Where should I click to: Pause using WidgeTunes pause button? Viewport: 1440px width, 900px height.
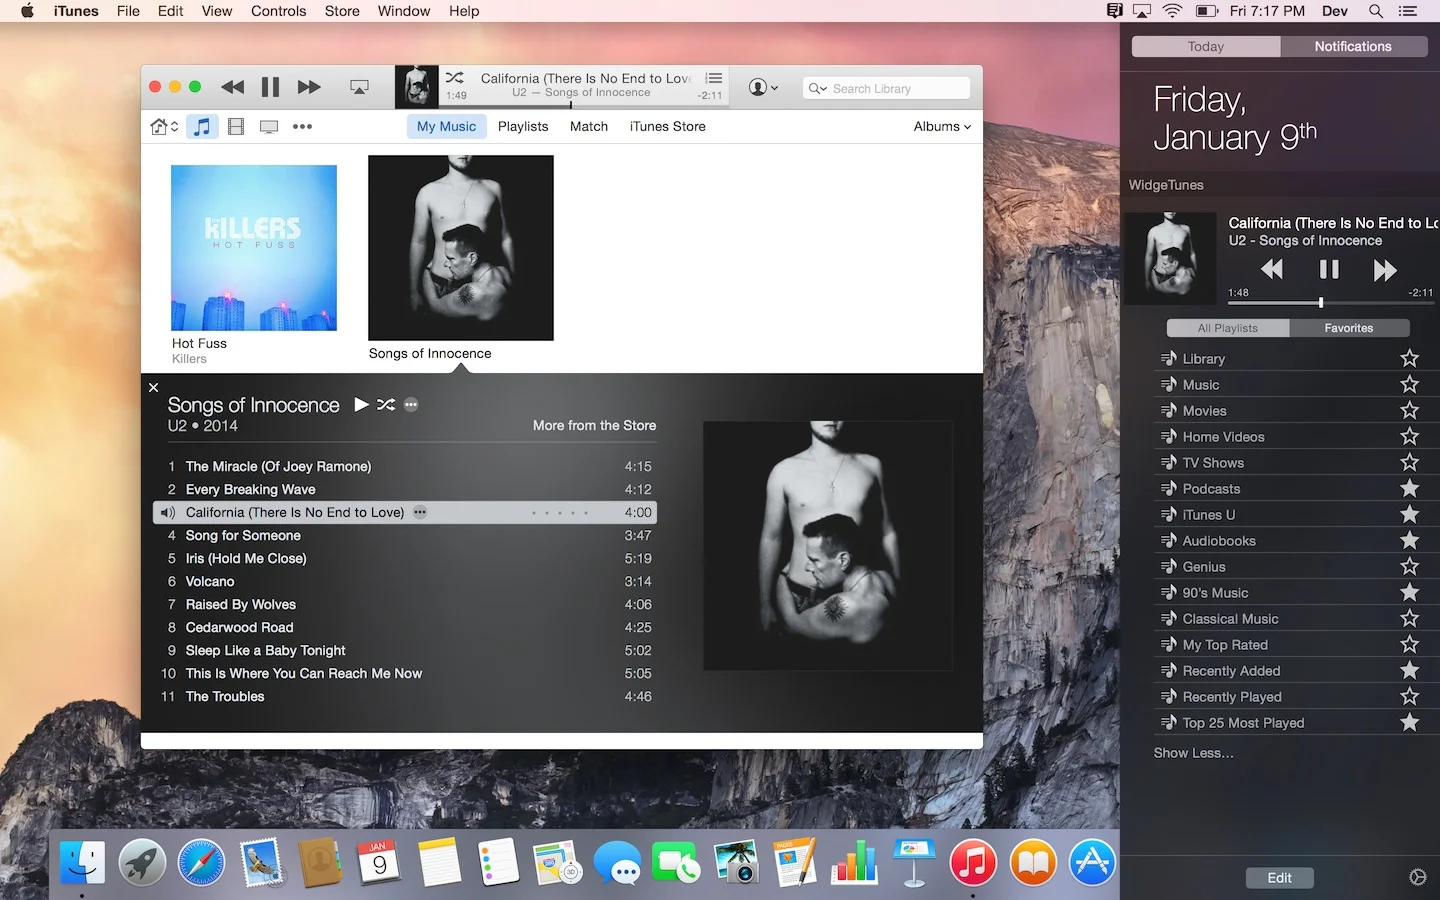click(x=1329, y=269)
